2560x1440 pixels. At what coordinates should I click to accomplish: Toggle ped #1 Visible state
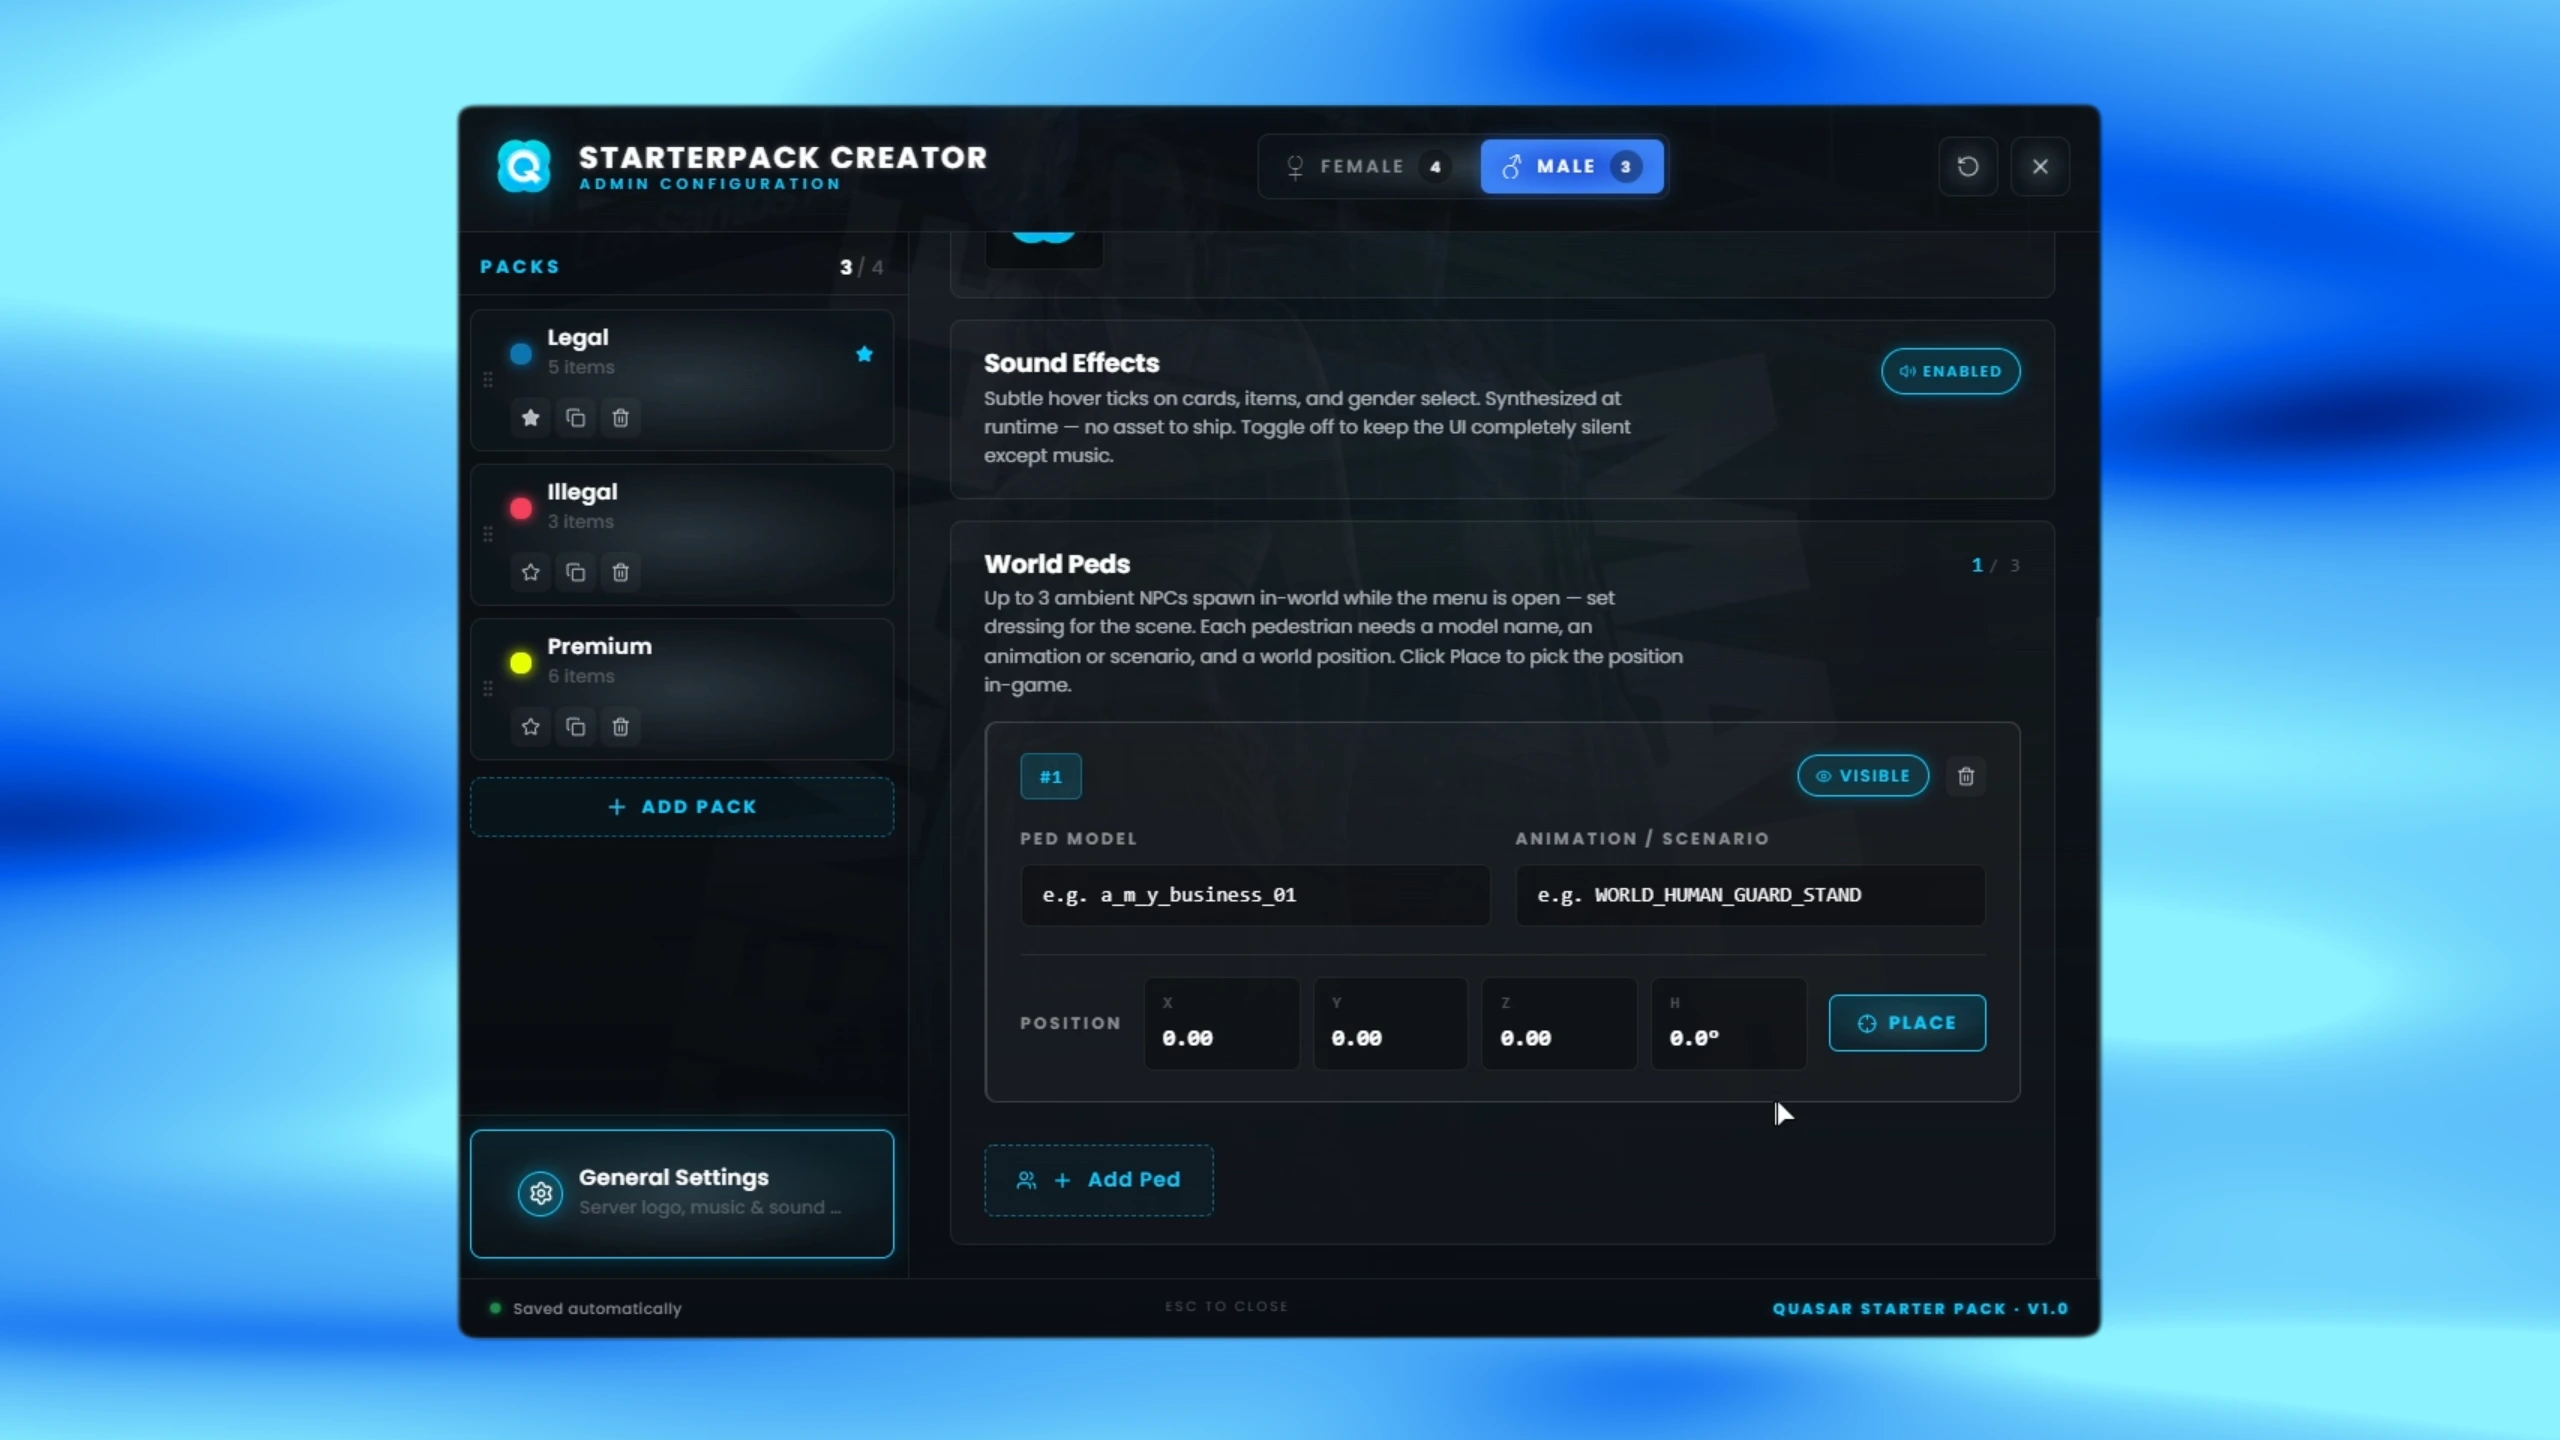click(1863, 776)
